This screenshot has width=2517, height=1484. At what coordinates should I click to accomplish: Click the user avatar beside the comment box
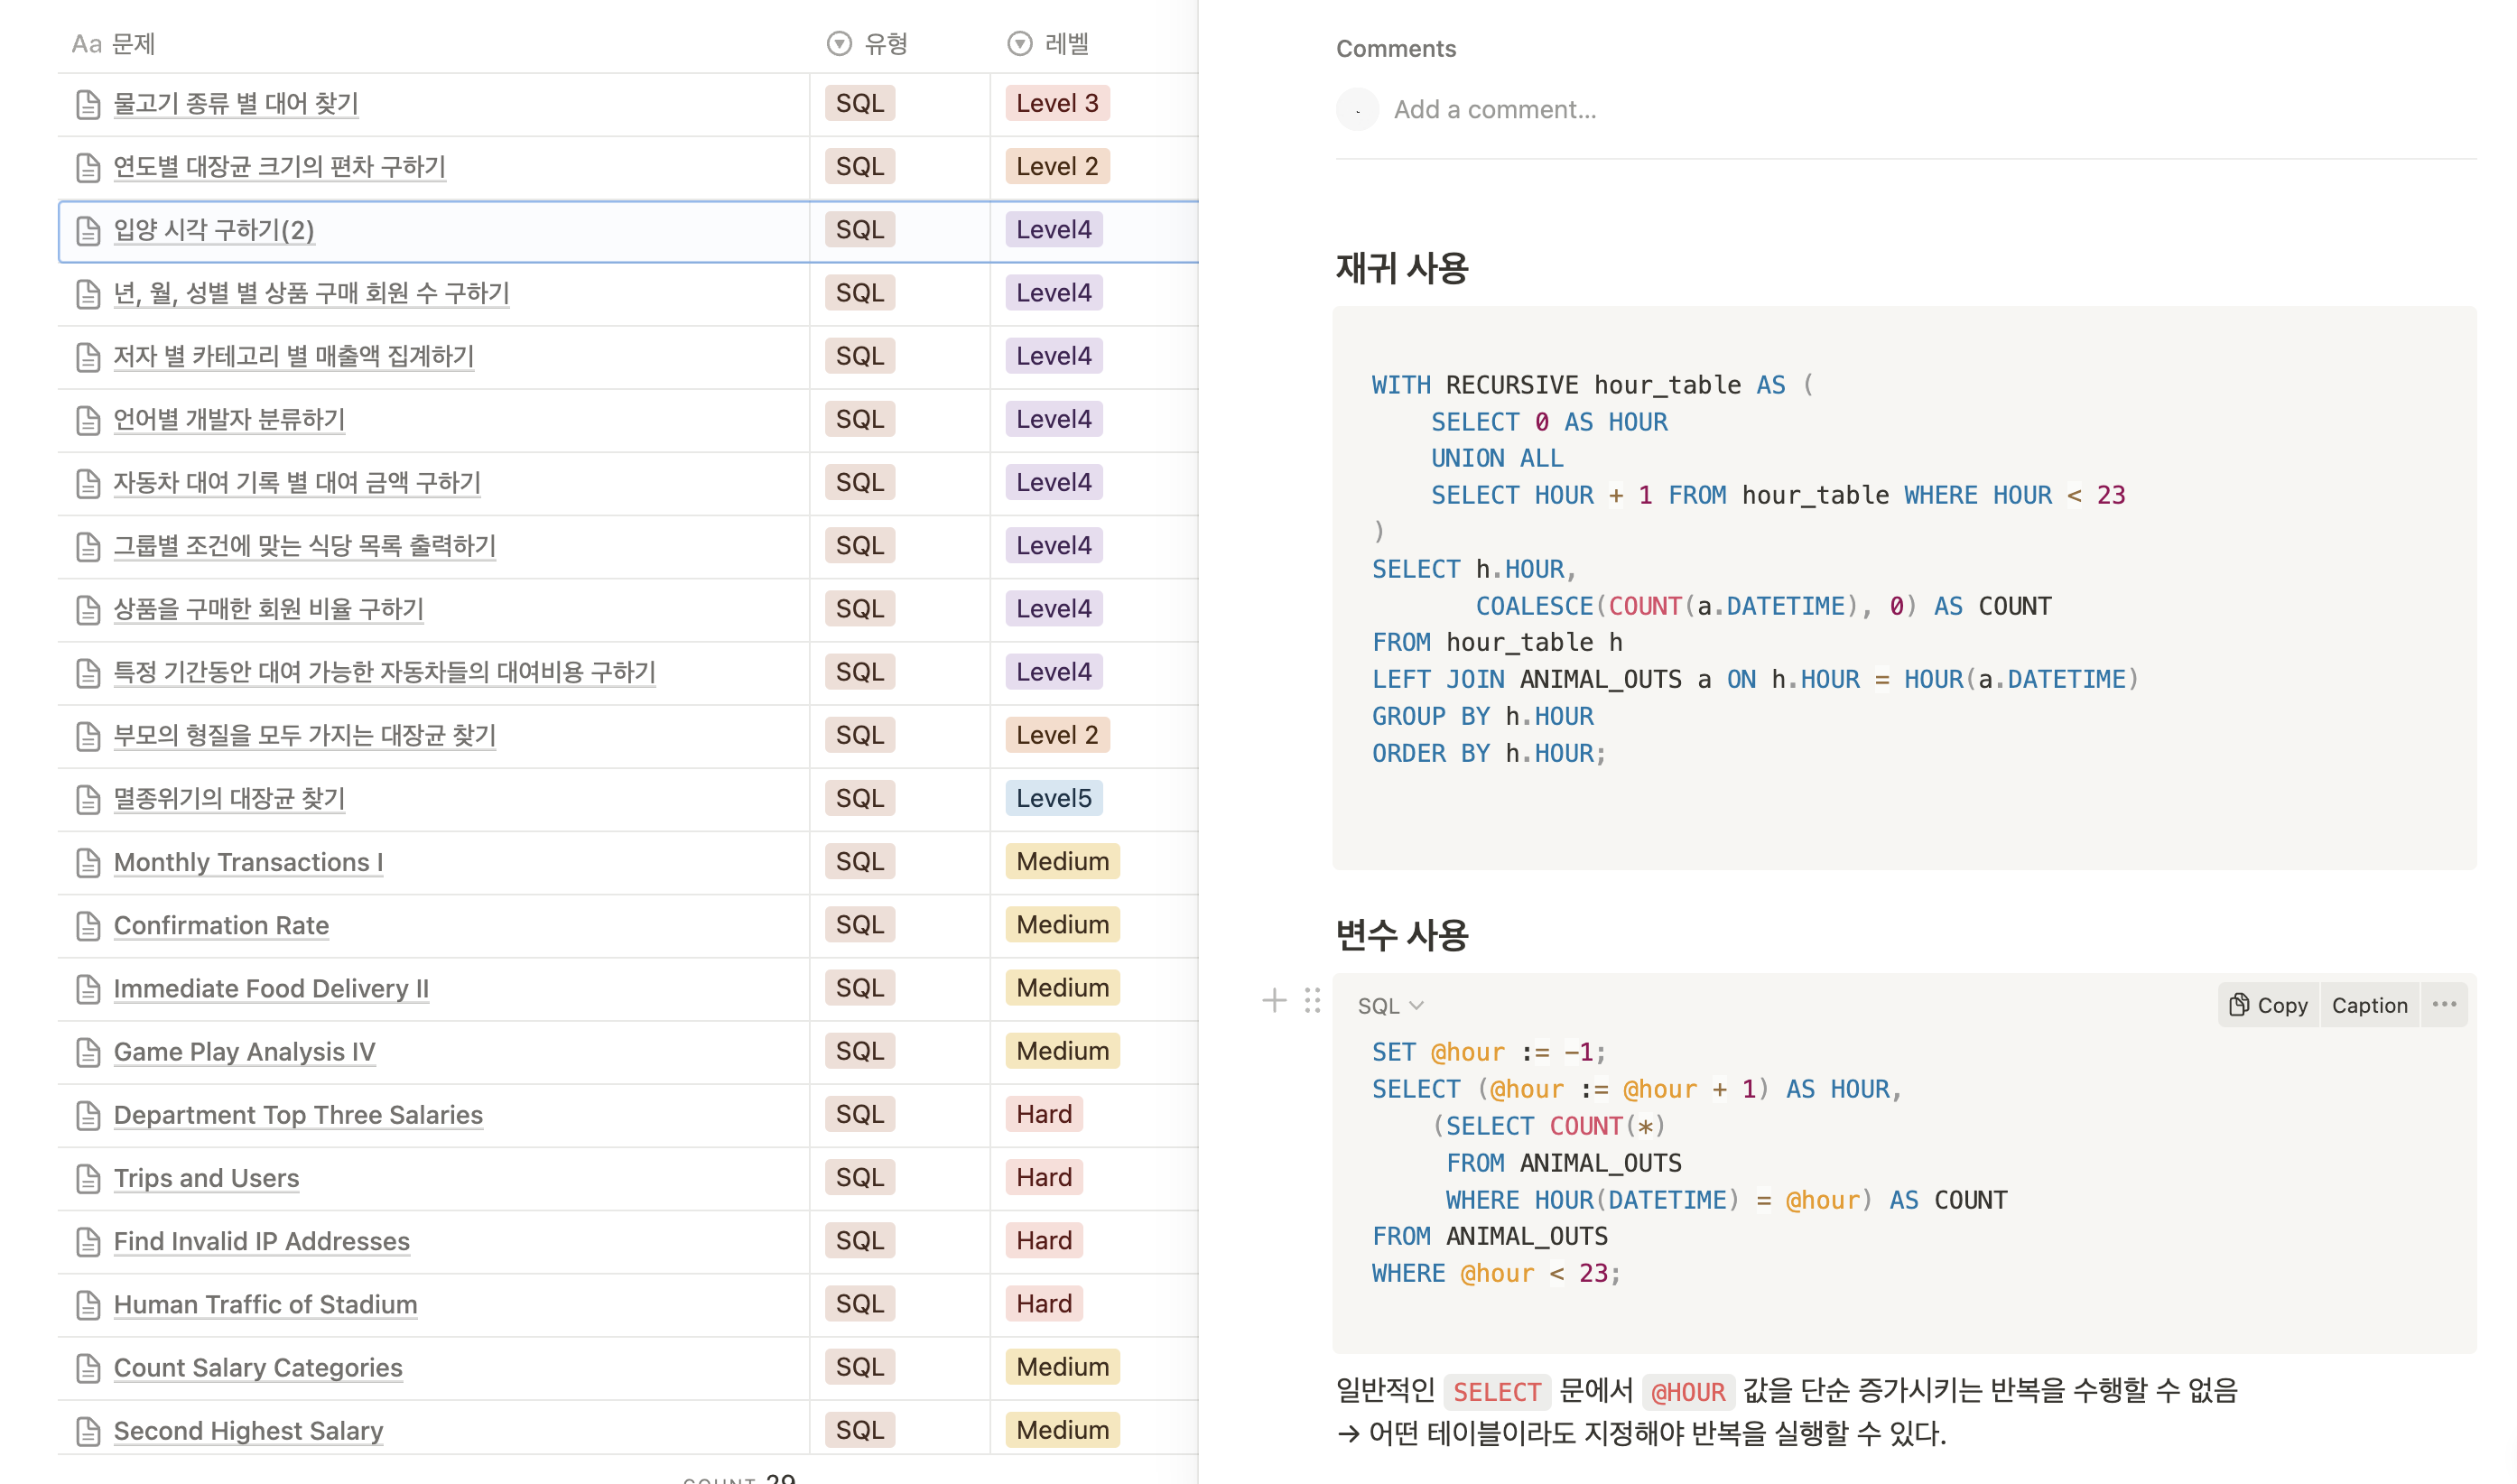pos(1357,109)
